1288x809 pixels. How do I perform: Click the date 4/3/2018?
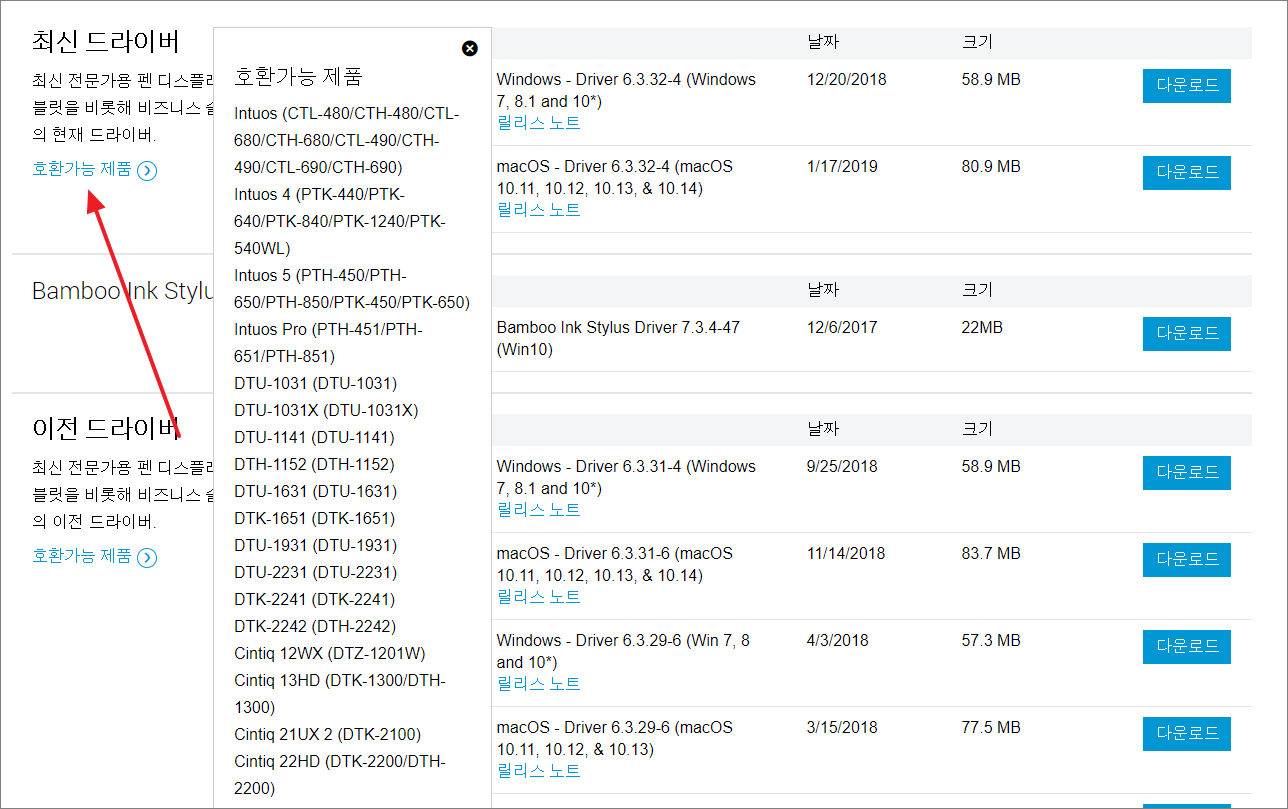coord(838,641)
